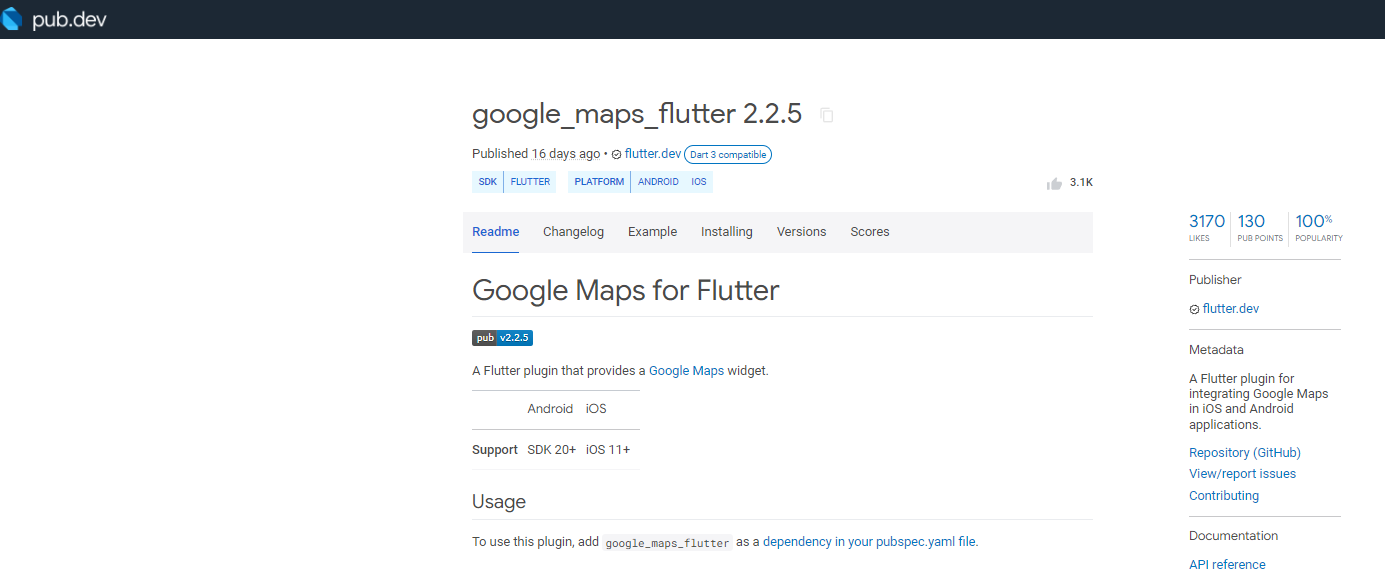Click the google_maps_flutter inline code text
The width and height of the screenshot is (1385, 569).
point(668,543)
